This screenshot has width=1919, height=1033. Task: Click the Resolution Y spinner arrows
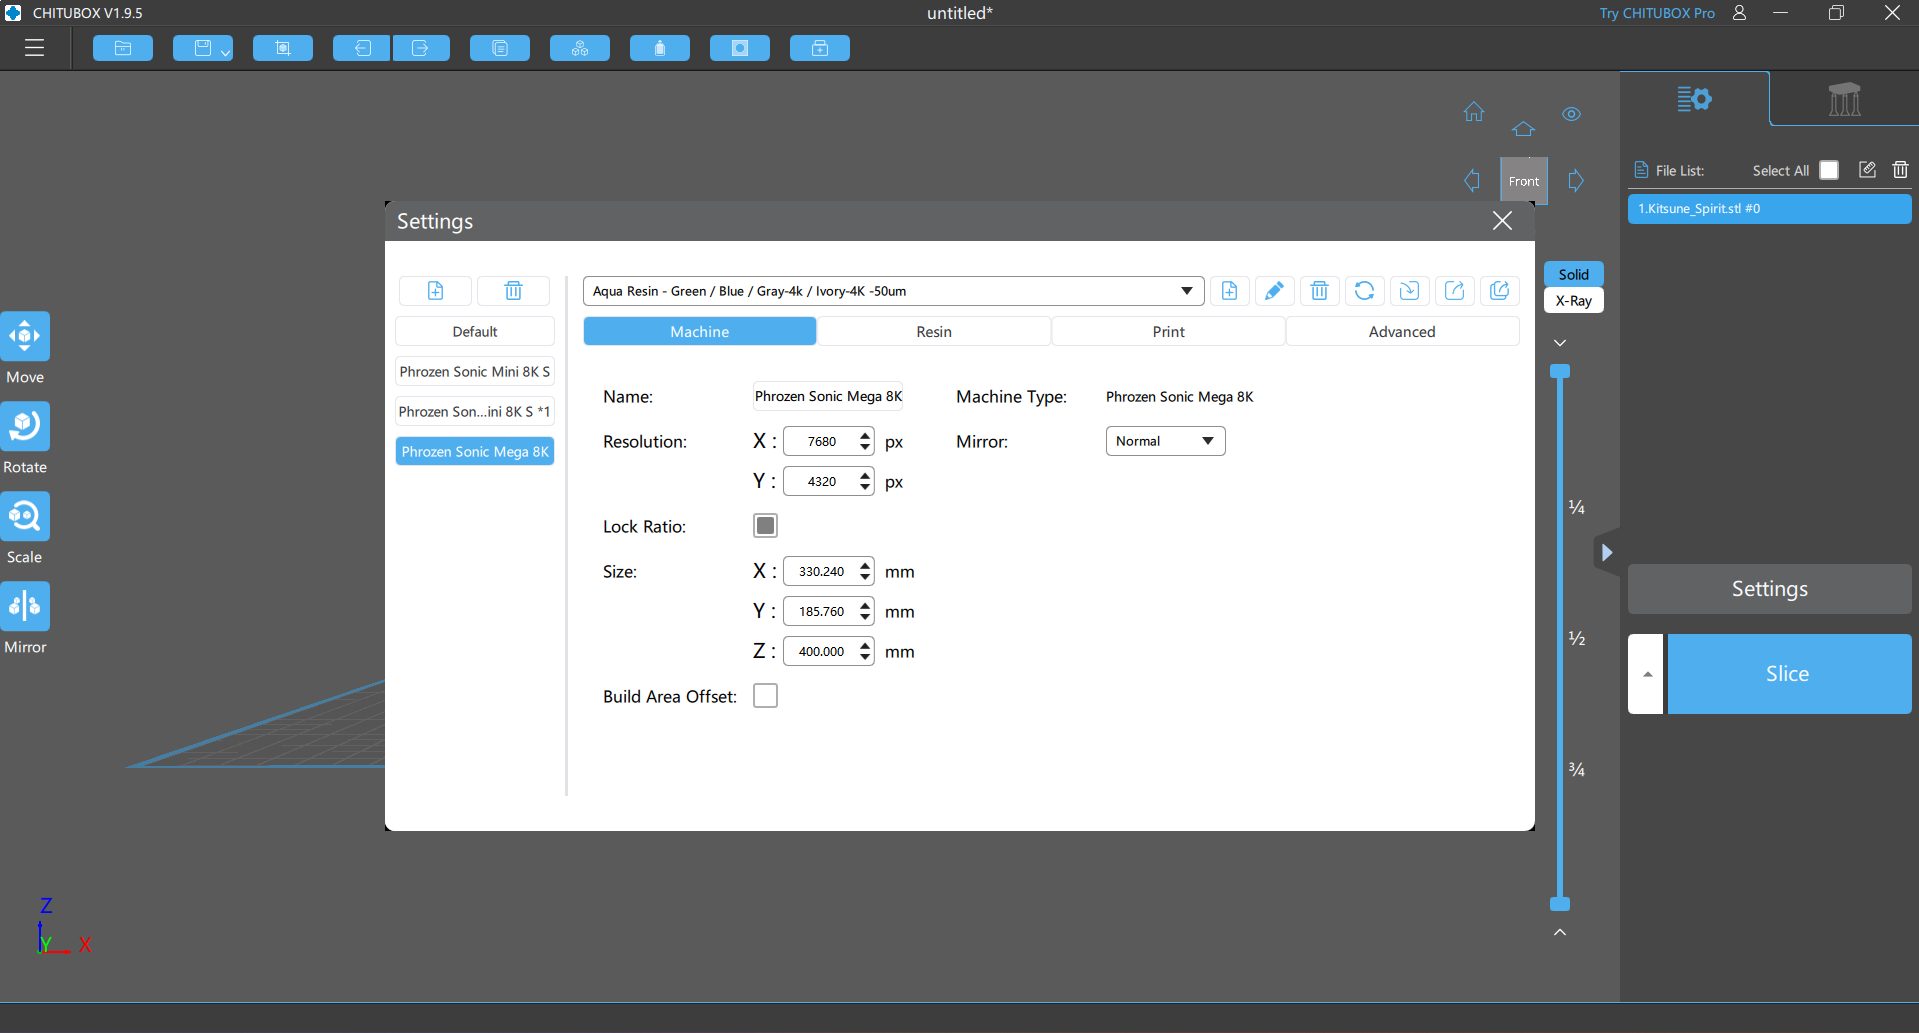[865, 481]
